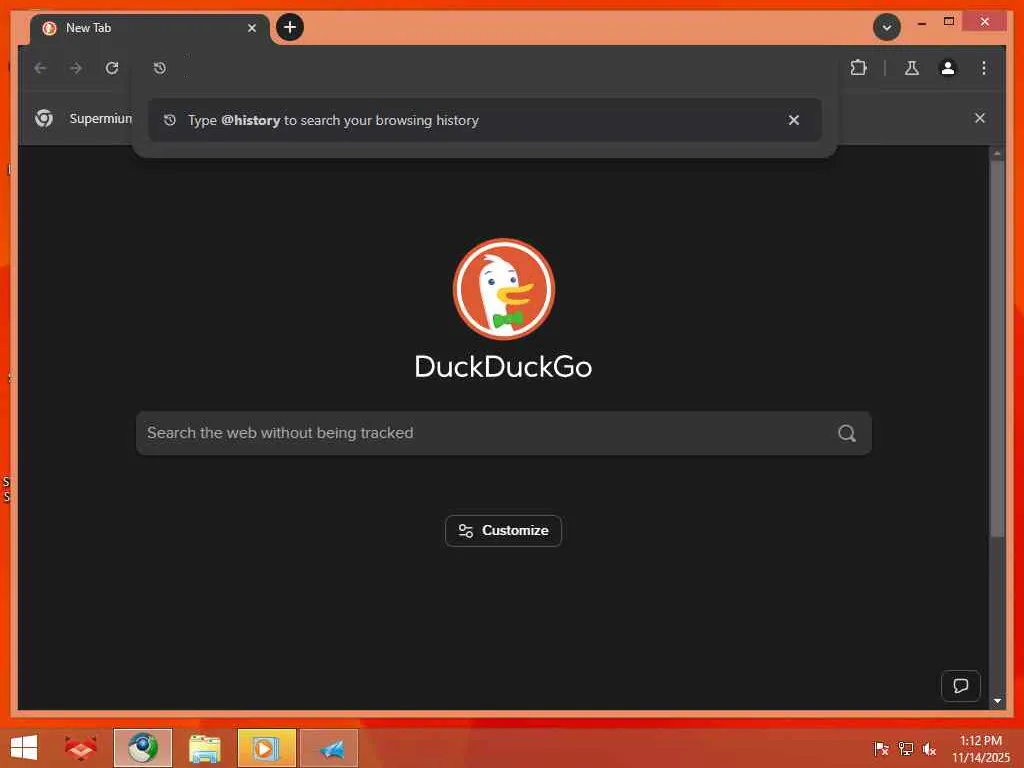Click the Supermium browser taskbar icon
Viewport: 1024px width, 768px height.
tap(142, 748)
